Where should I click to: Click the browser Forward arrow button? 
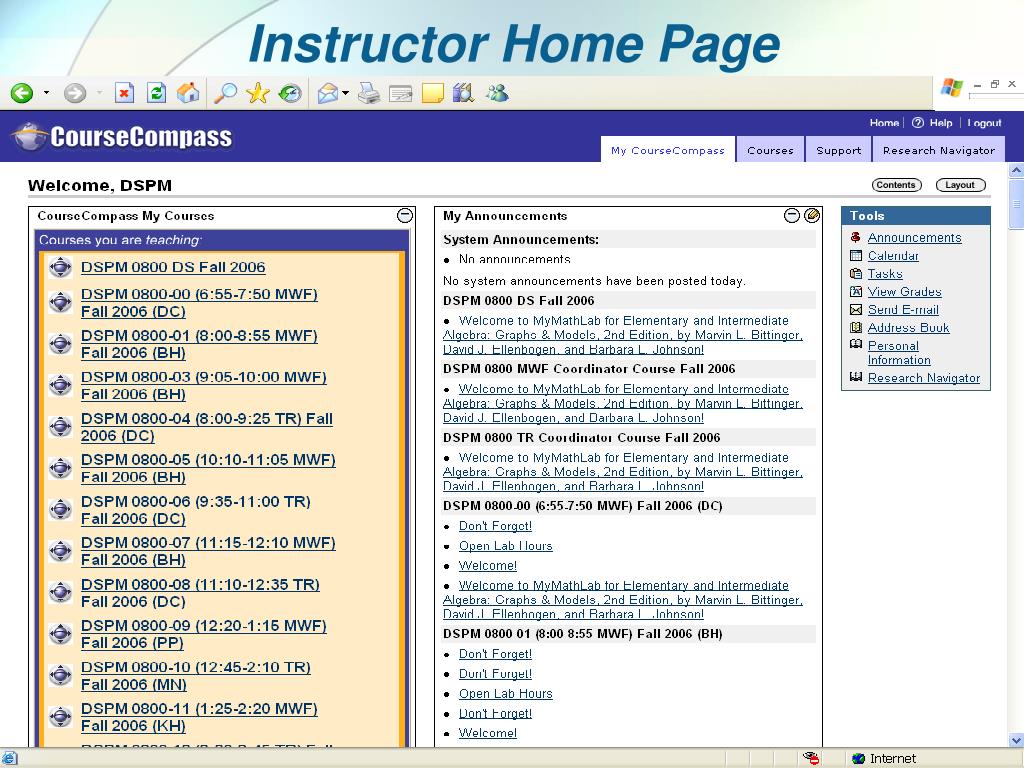click(x=74, y=93)
